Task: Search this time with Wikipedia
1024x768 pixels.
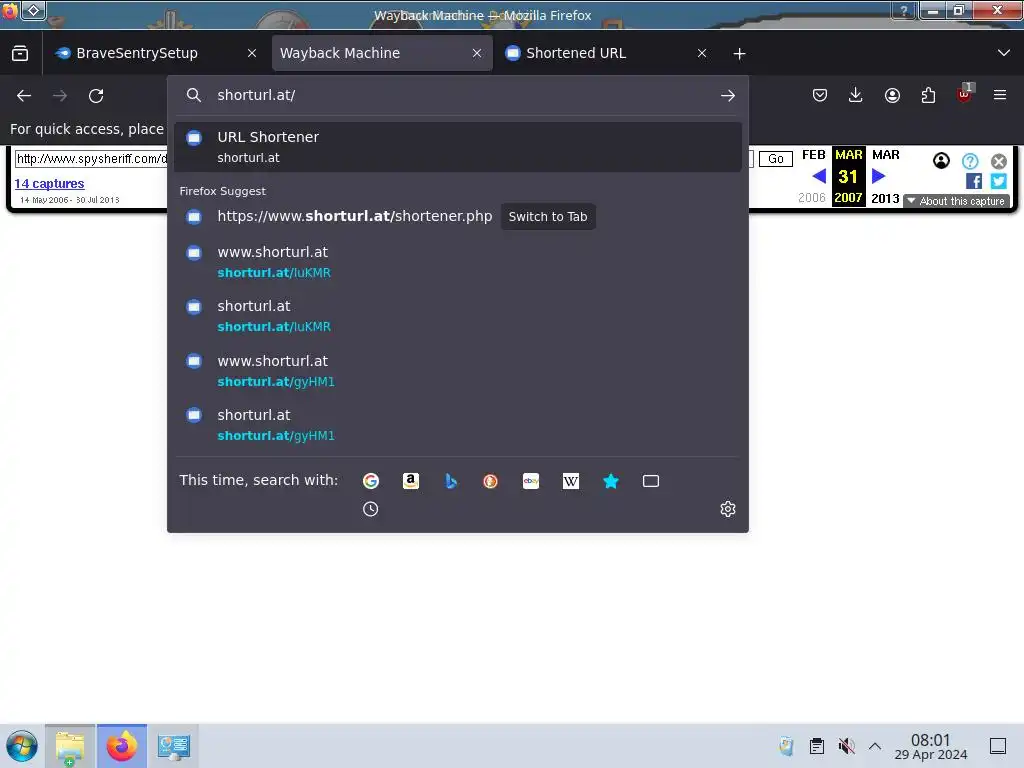Action: (571, 481)
